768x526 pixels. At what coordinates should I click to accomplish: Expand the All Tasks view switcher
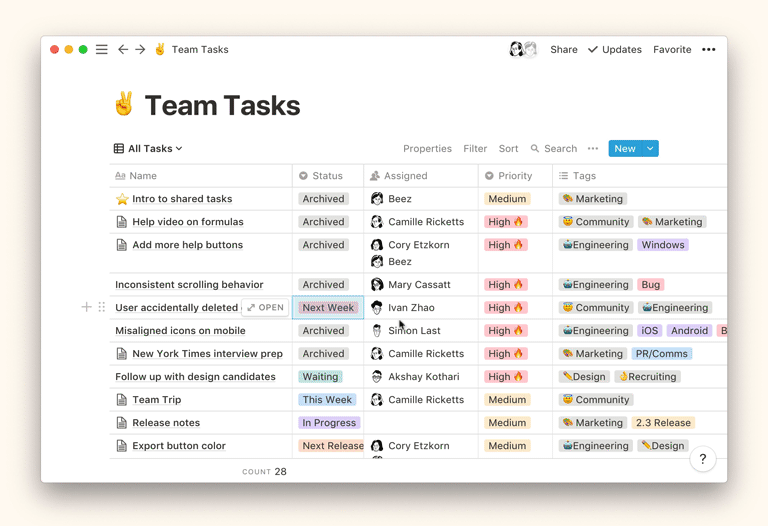coord(148,148)
